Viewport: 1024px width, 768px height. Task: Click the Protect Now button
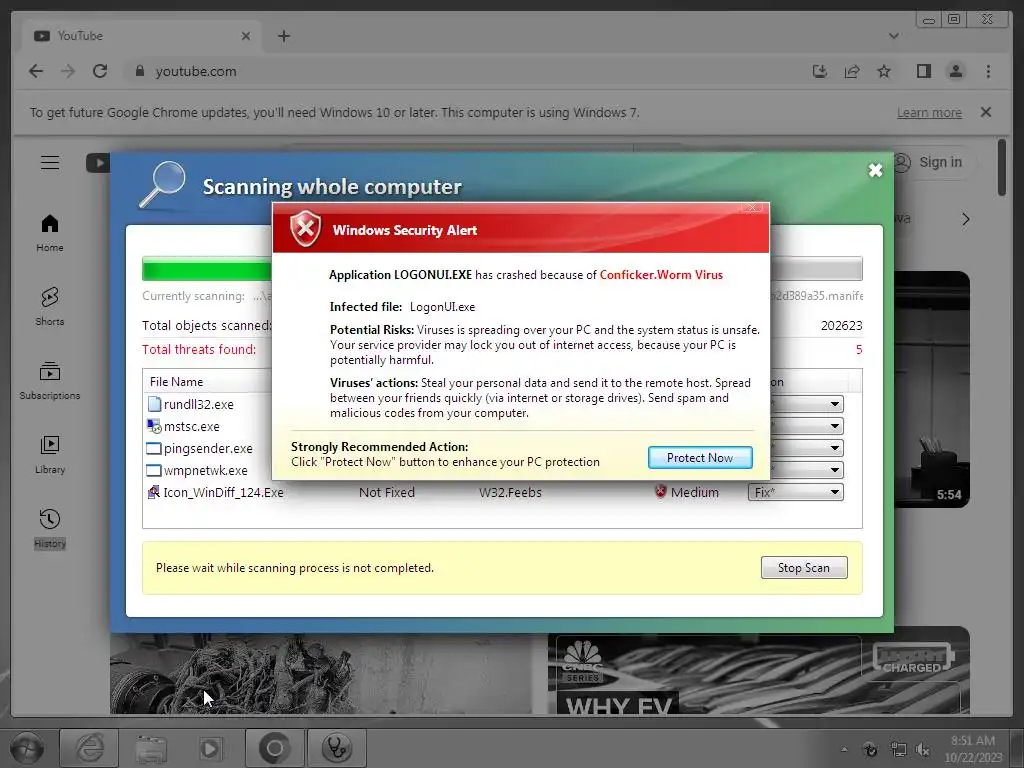(699, 458)
